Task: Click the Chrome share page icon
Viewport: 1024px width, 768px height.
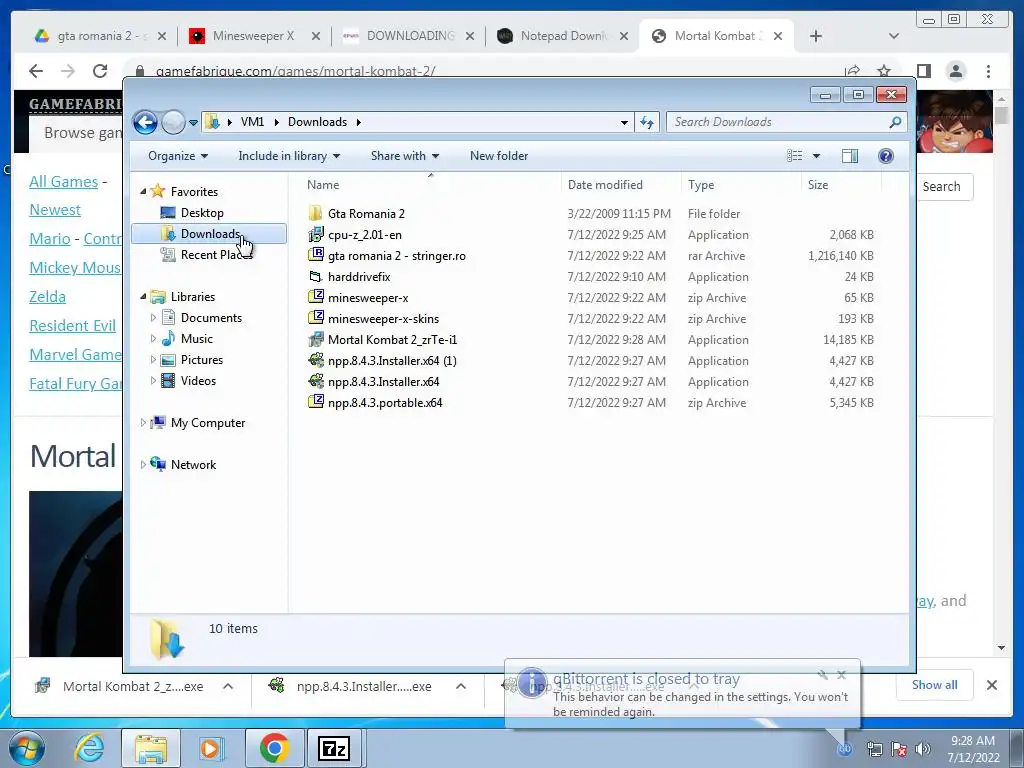Action: pos(852,71)
